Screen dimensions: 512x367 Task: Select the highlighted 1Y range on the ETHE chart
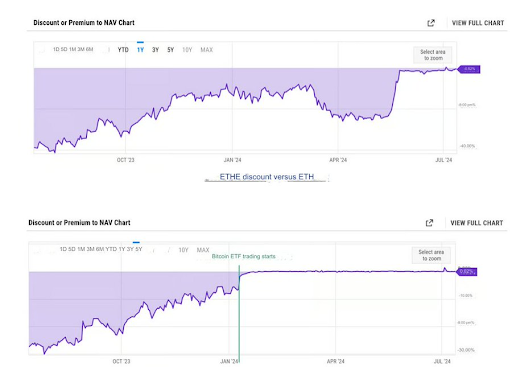point(140,50)
